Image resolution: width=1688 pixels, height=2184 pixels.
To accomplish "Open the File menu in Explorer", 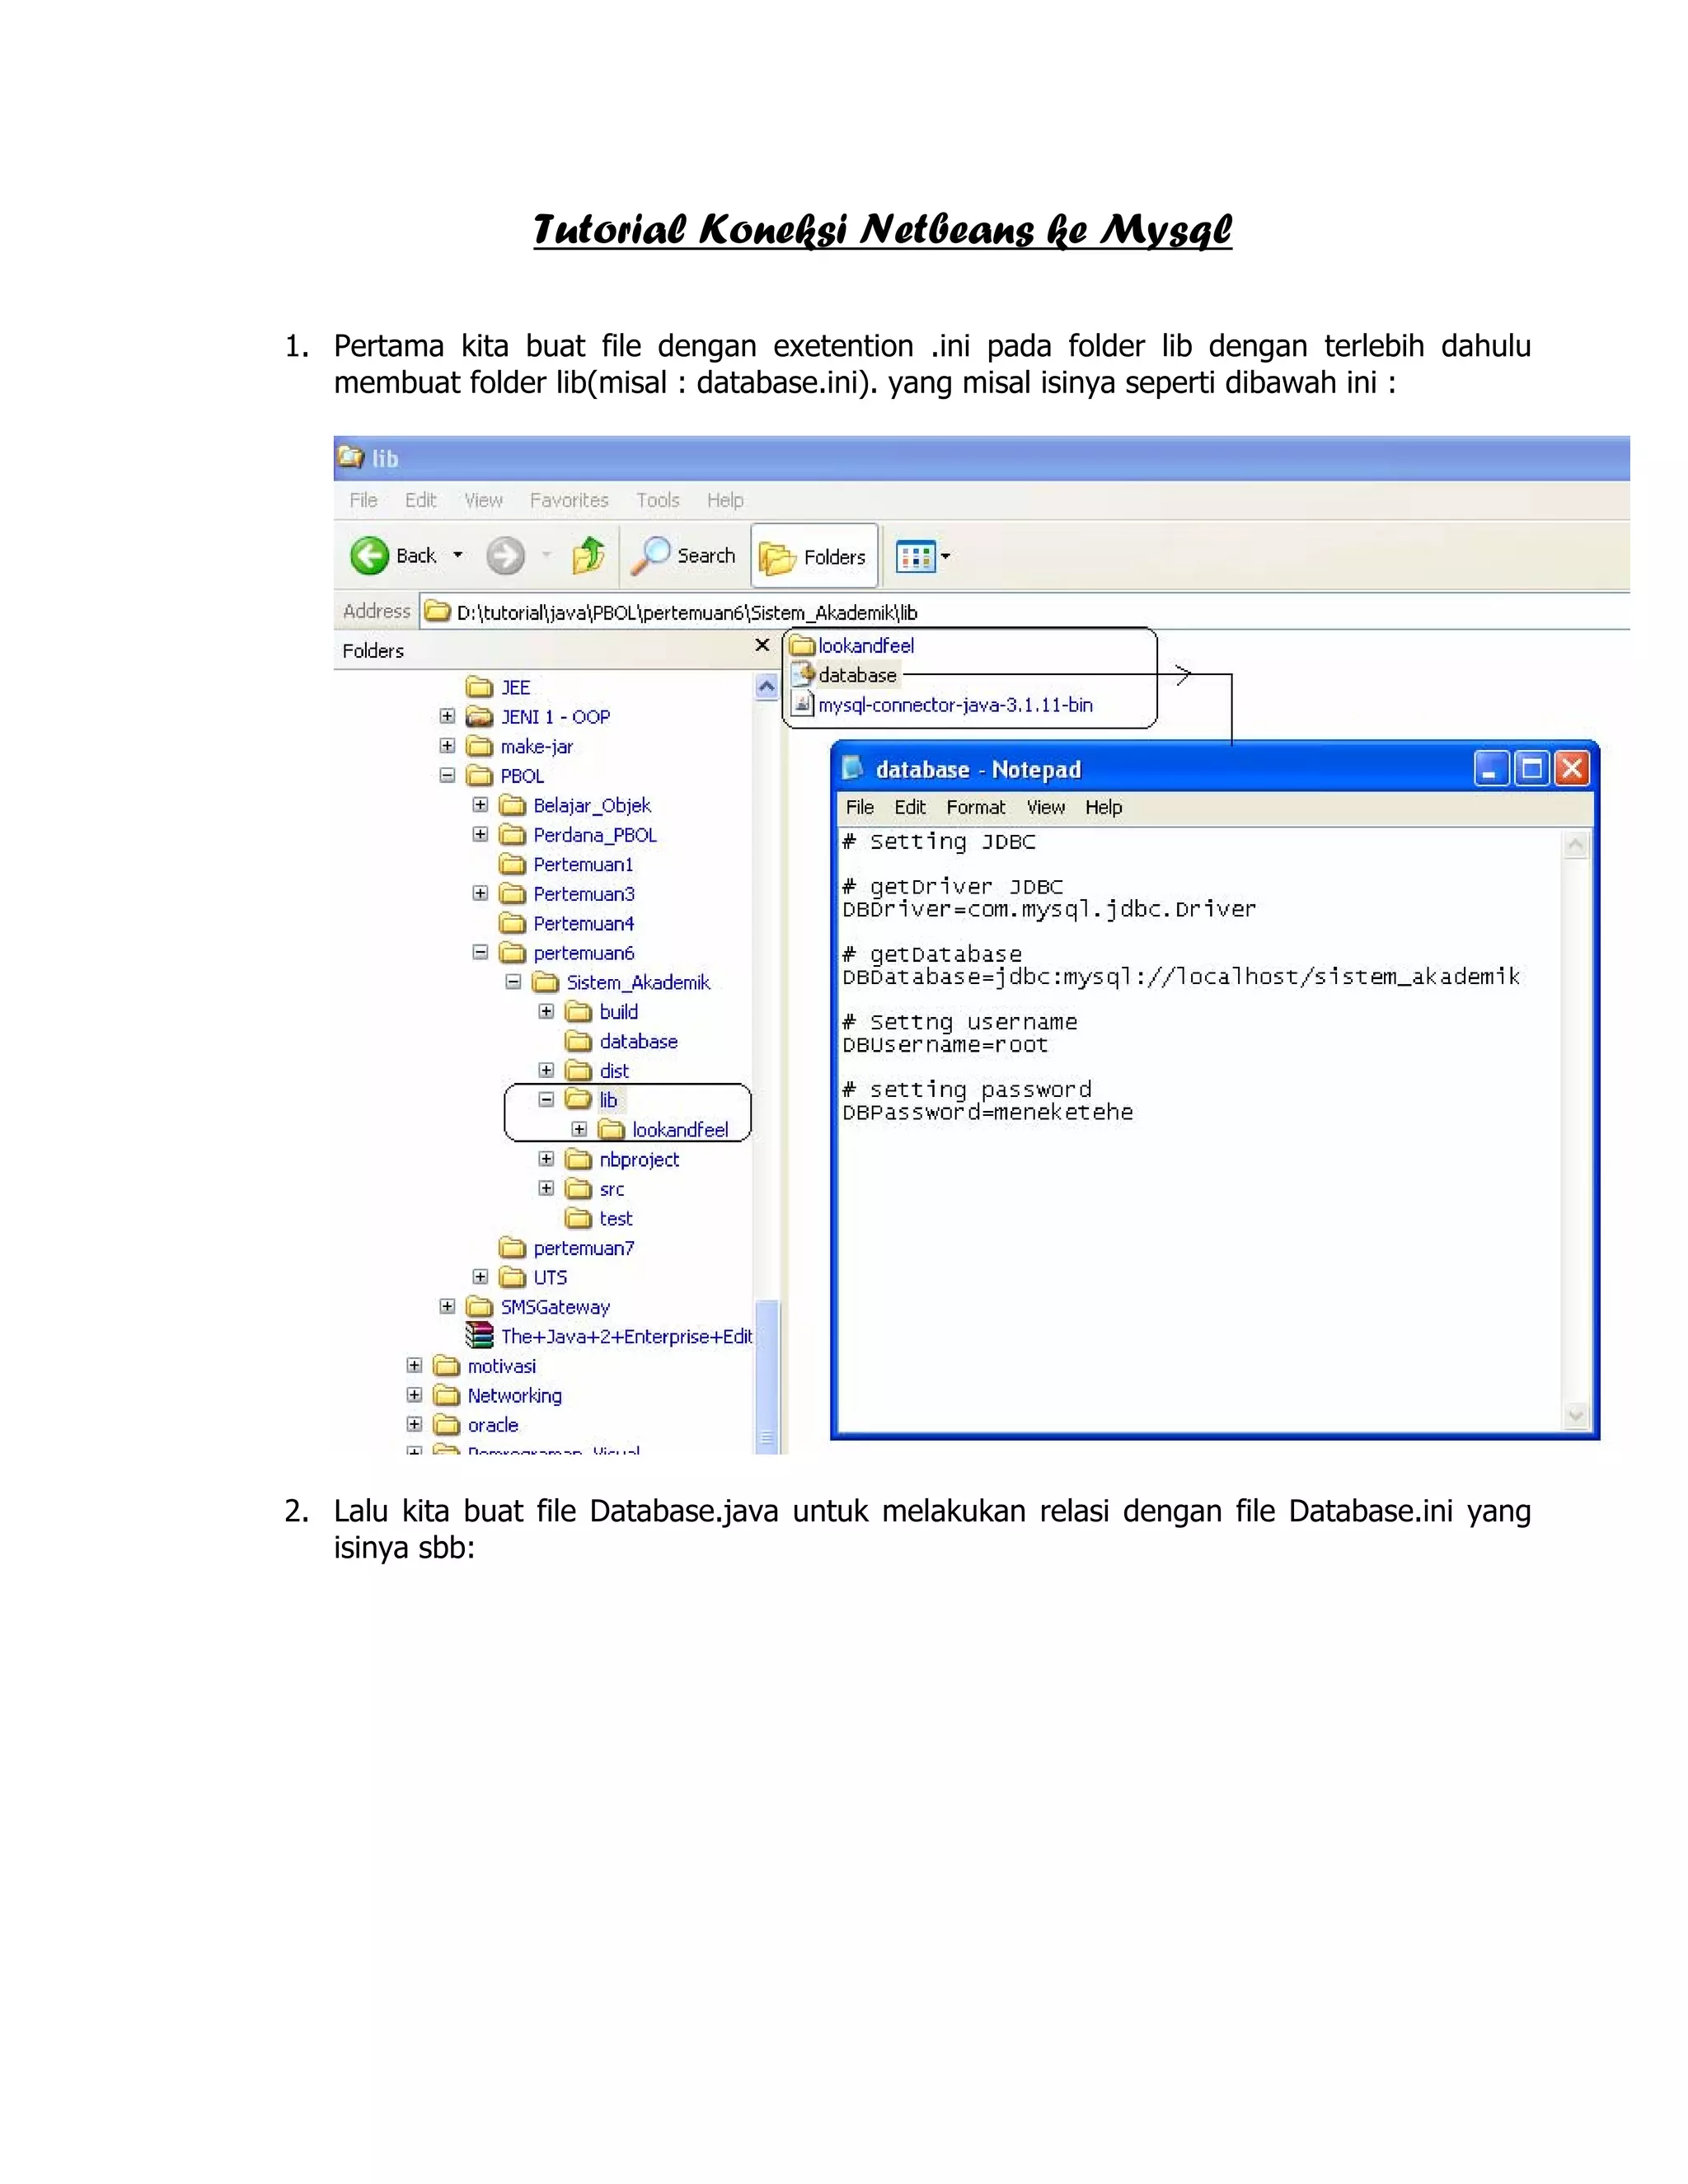I will pyautogui.click(x=363, y=500).
